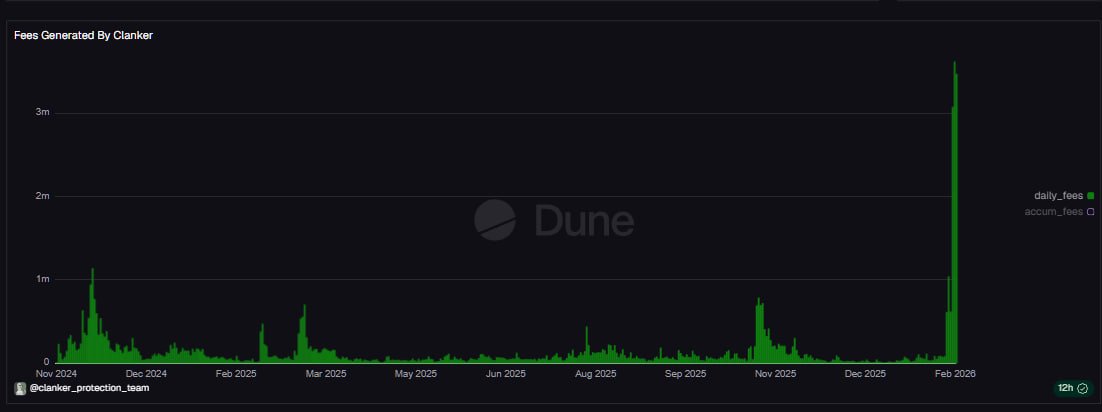The width and height of the screenshot is (1102, 412).
Task: Enable the accum_fees legend series
Action: [x=1059, y=212]
